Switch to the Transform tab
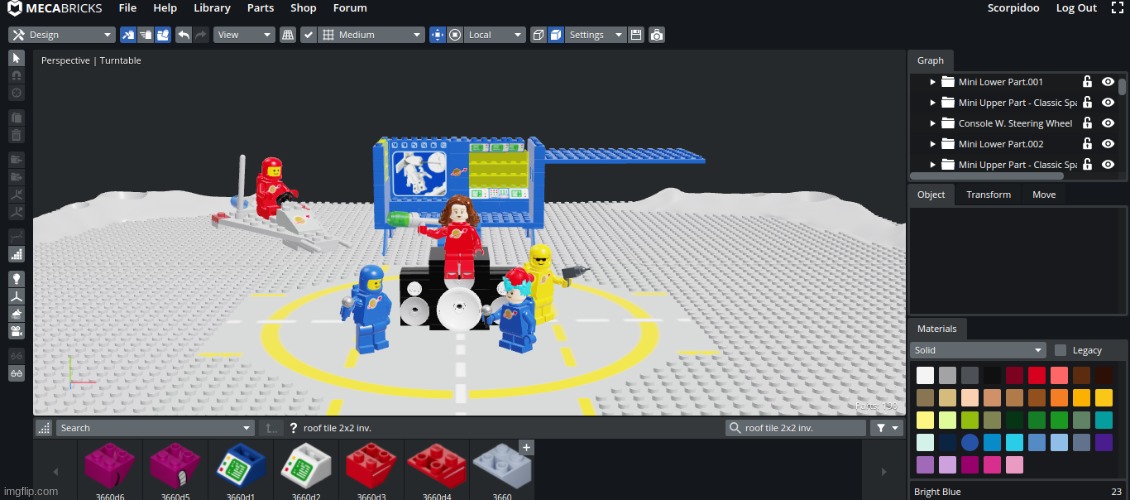 988,195
